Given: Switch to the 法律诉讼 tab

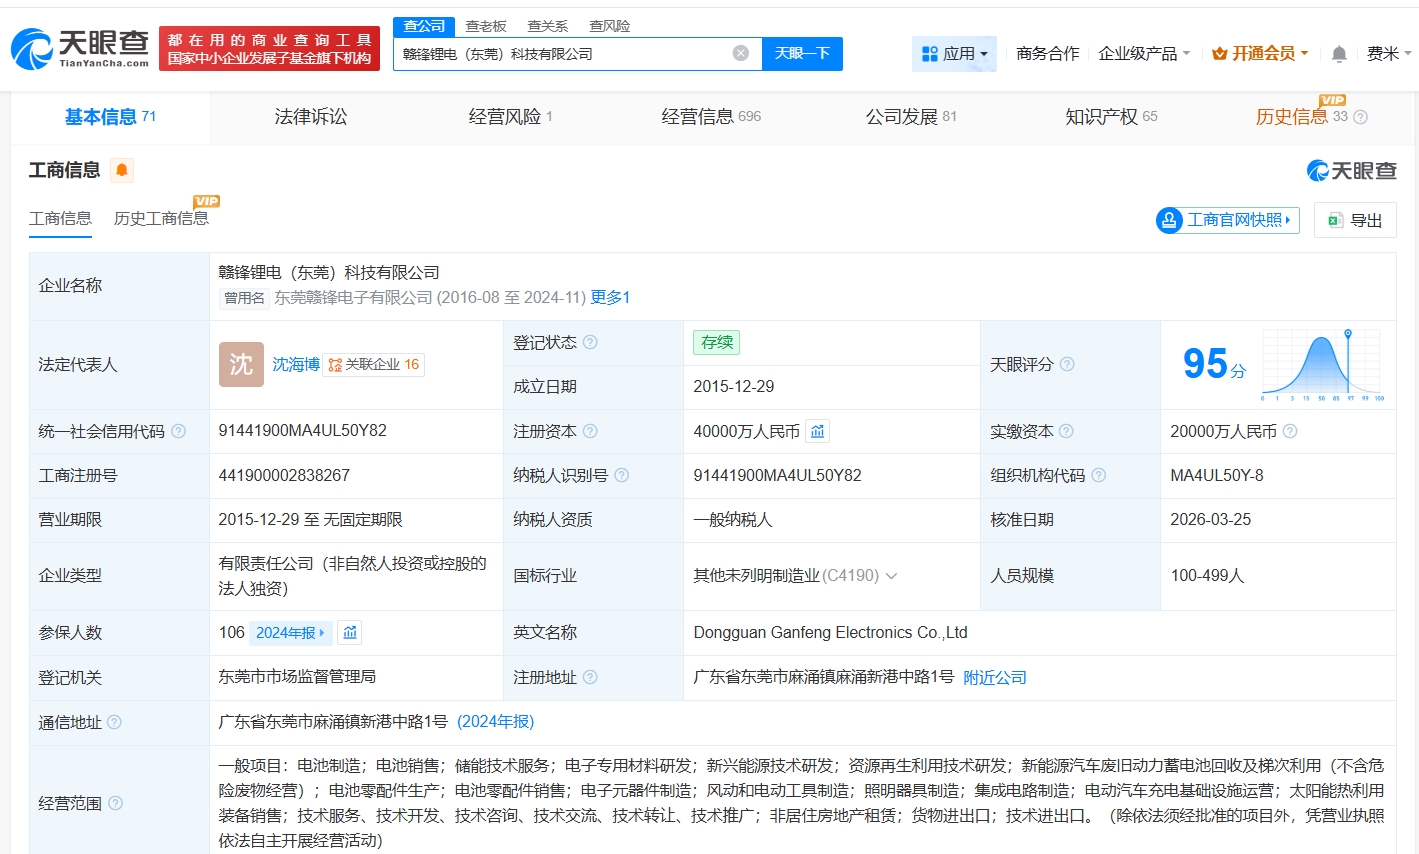Looking at the screenshot, I should click(x=309, y=116).
